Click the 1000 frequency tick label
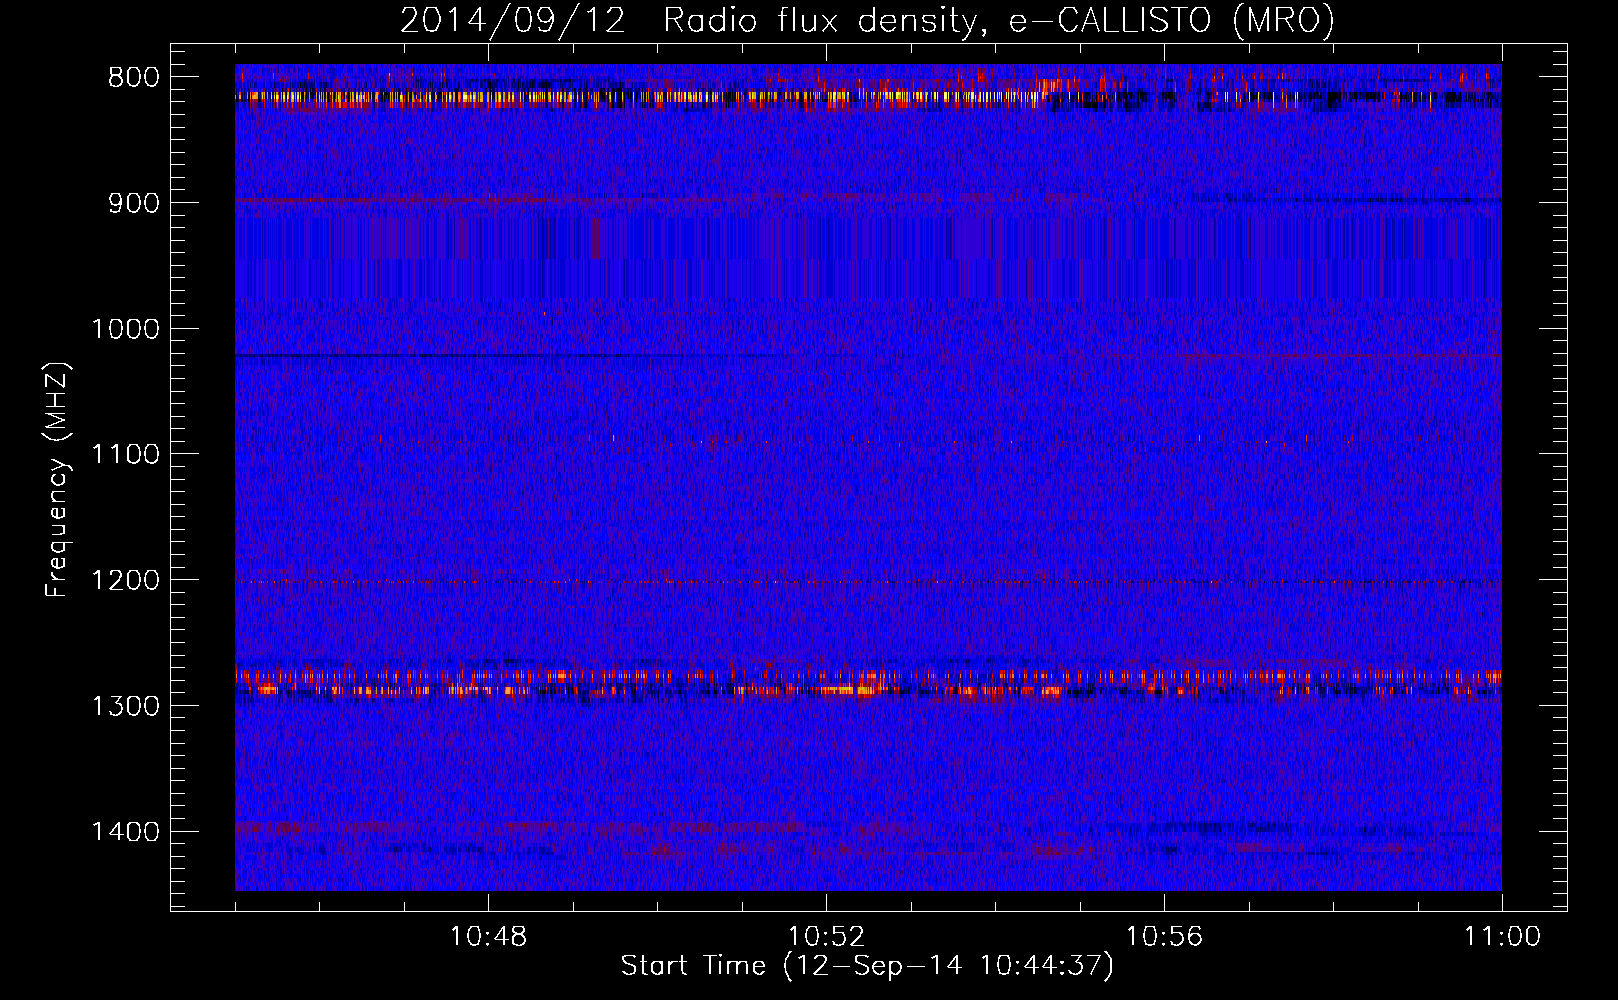1618x1000 pixels. pos(126,329)
